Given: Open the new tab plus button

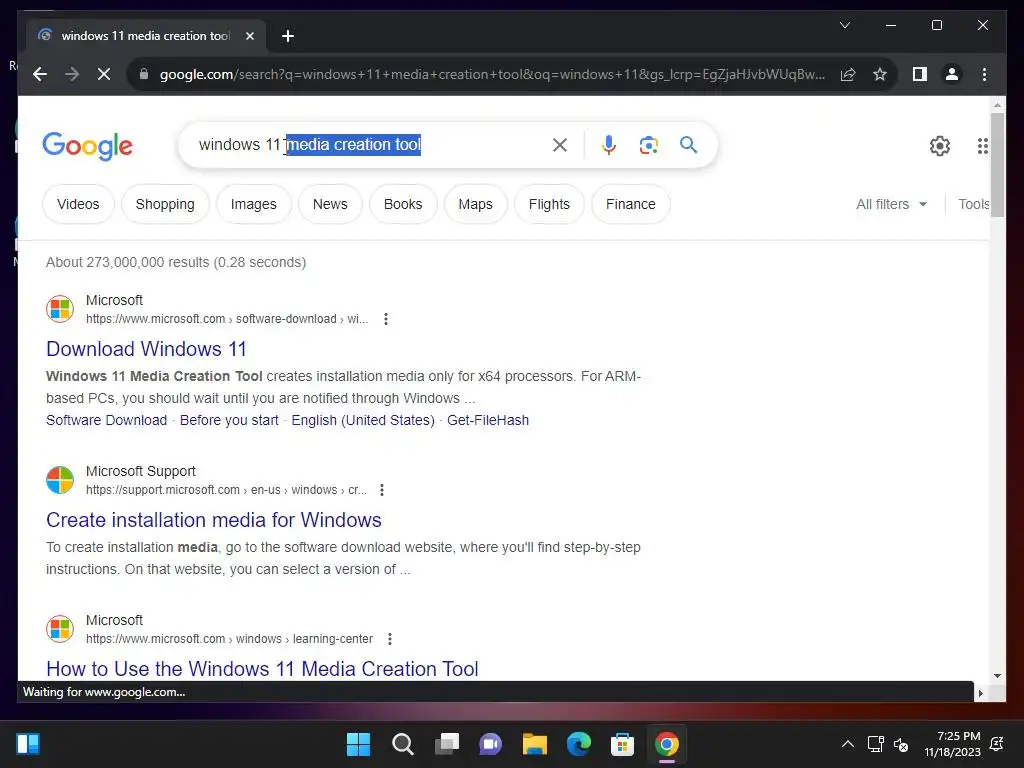Looking at the screenshot, I should [x=288, y=36].
